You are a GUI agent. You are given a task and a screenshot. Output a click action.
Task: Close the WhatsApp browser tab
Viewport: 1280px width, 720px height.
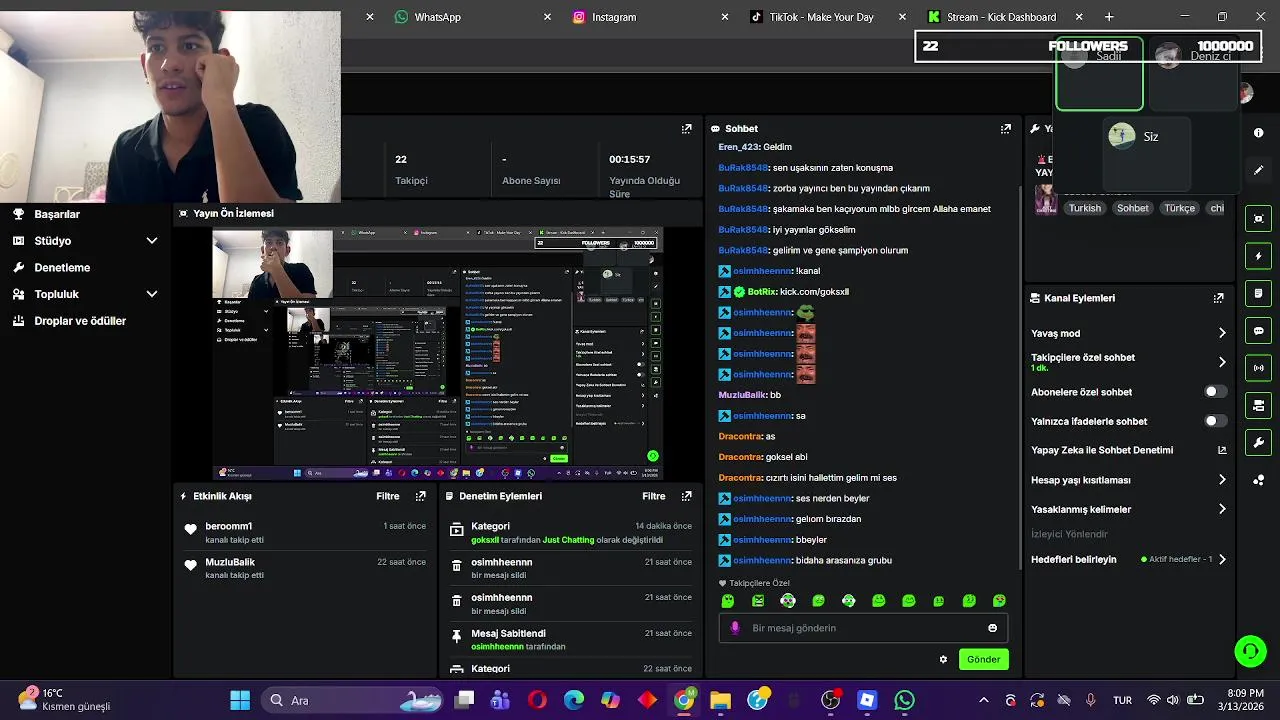(547, 17)
